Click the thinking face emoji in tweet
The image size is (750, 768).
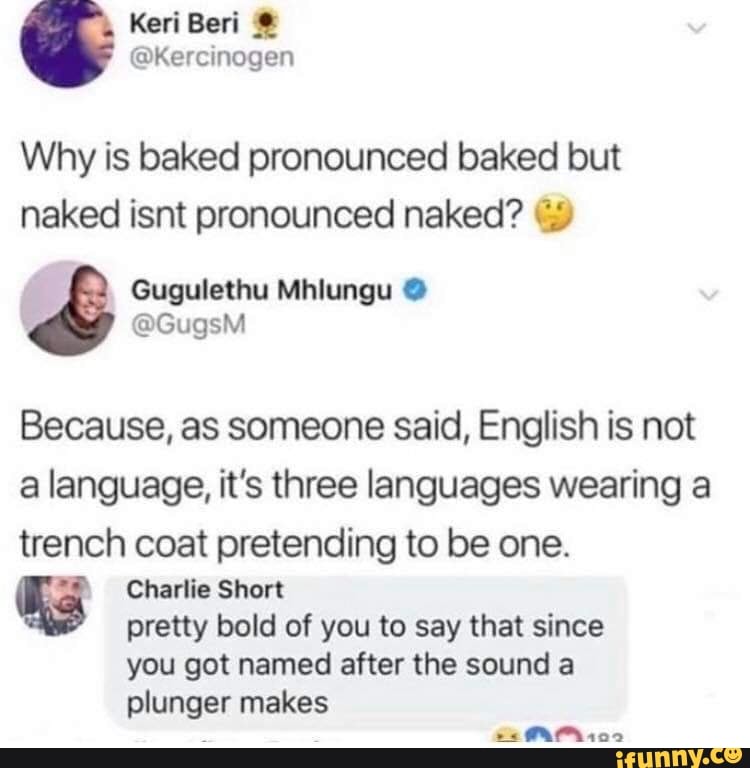(x=552, y=214)
